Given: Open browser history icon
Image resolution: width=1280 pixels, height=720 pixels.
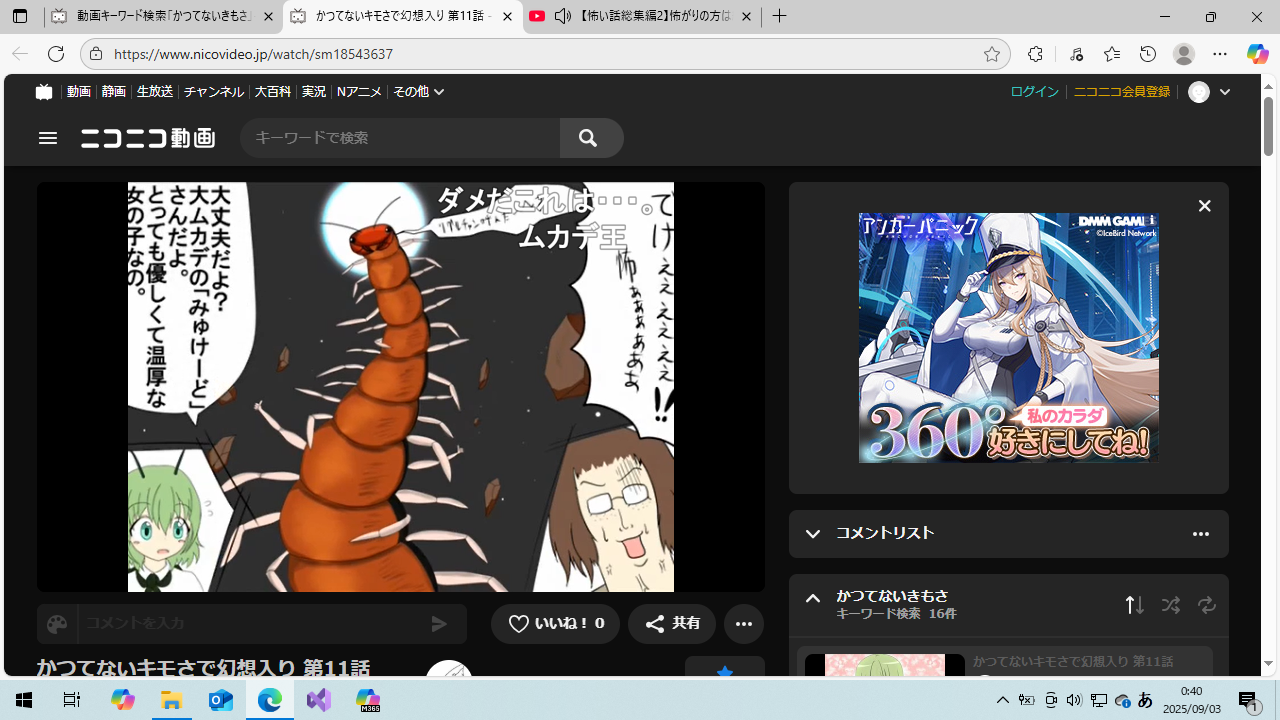Looking at the screenshot, I should (1148, 54).
